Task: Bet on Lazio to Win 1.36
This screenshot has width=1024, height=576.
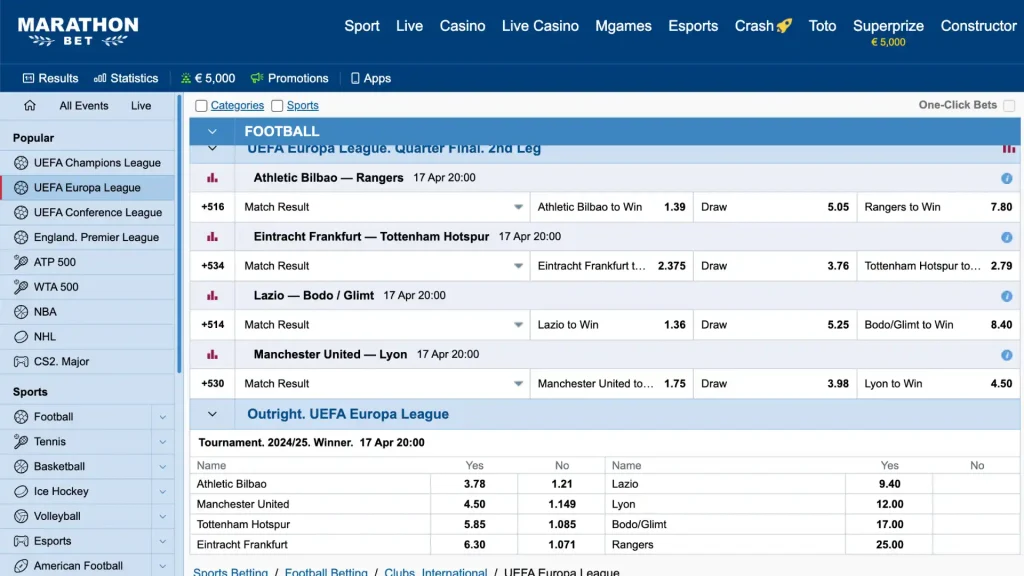Action: pyautogui.click(x=611, y=325)
